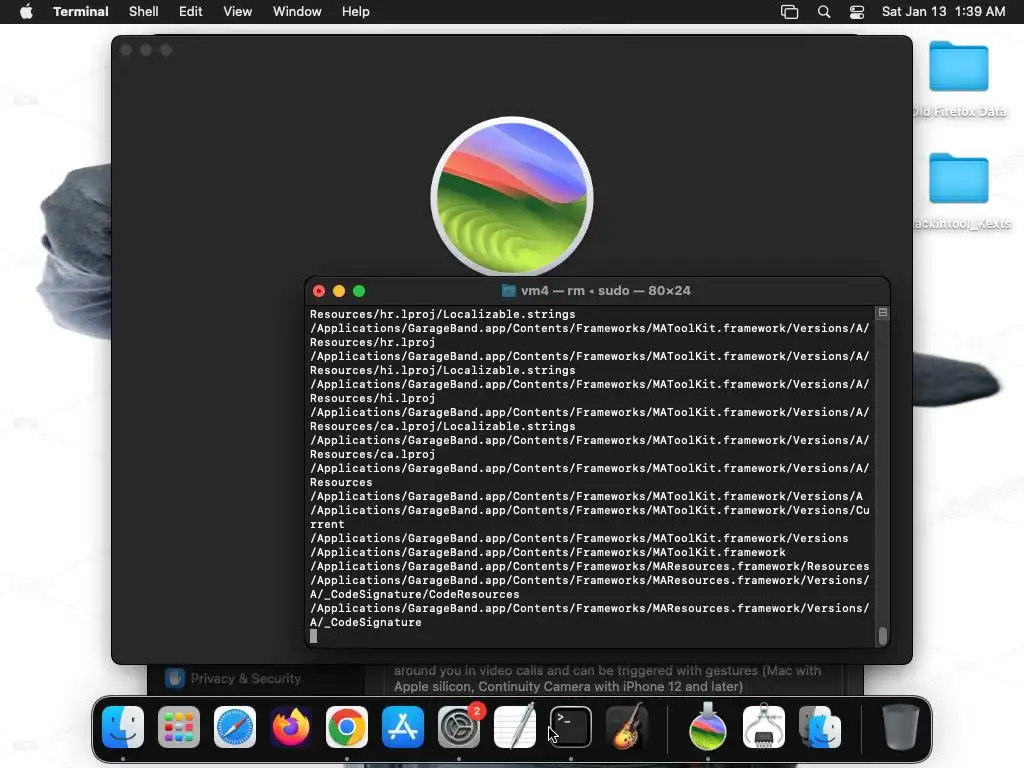Launch Firefox from the Dock

click(291, 727)
